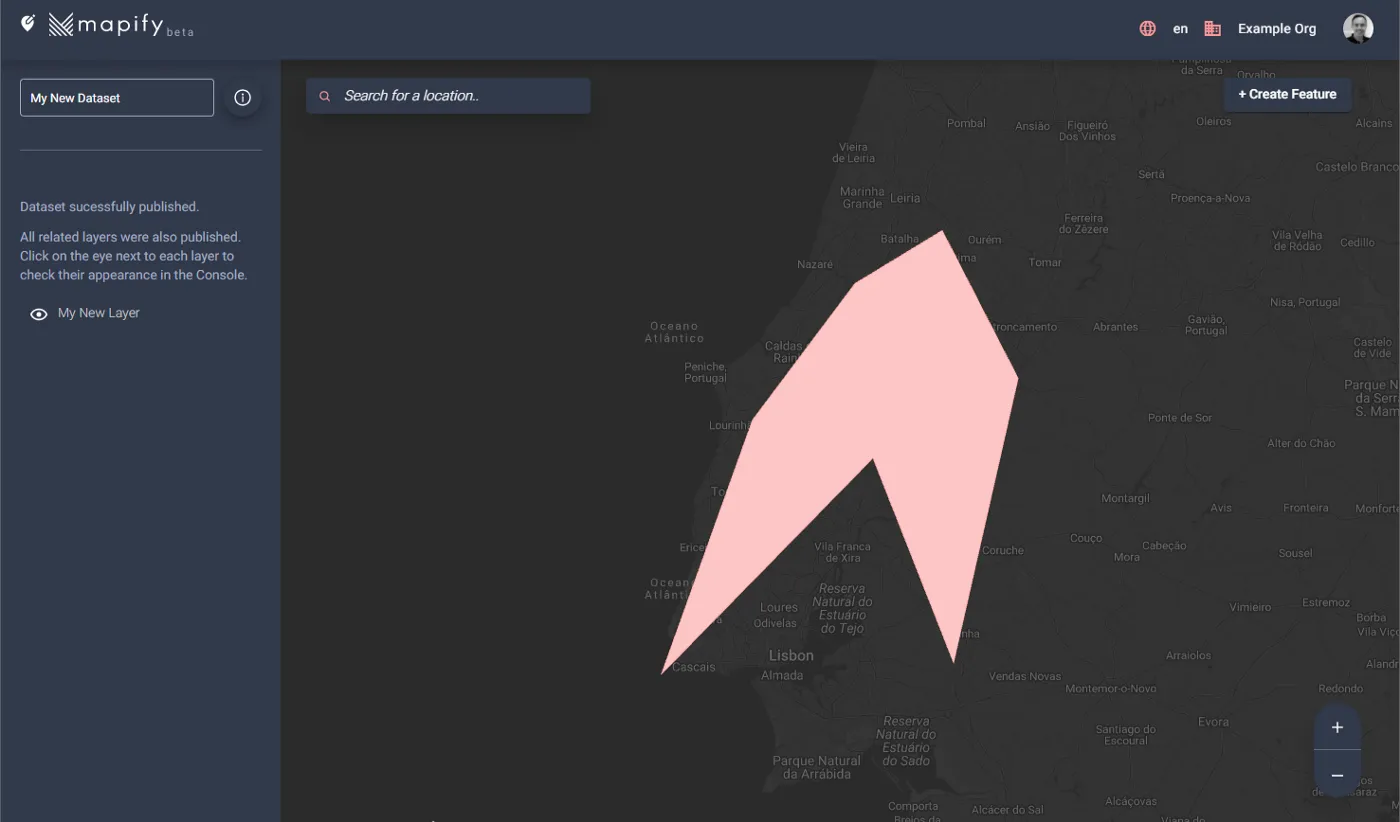
Task: Click the Coruche label on the map
Action: 1003,551
